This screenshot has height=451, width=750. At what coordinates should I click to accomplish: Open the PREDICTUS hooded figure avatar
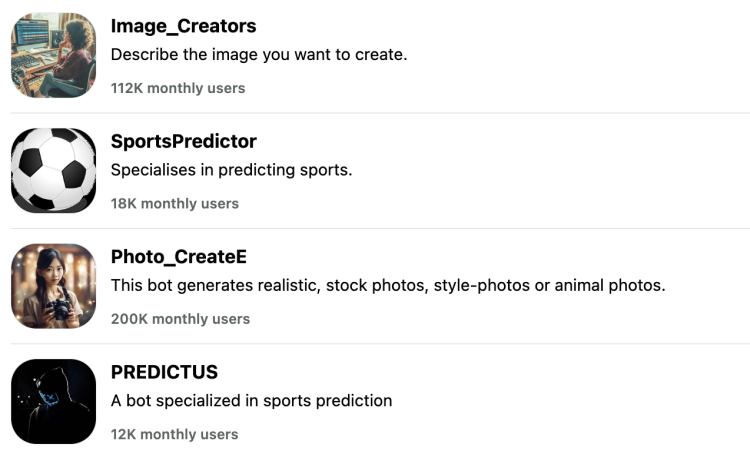[53, 401]
